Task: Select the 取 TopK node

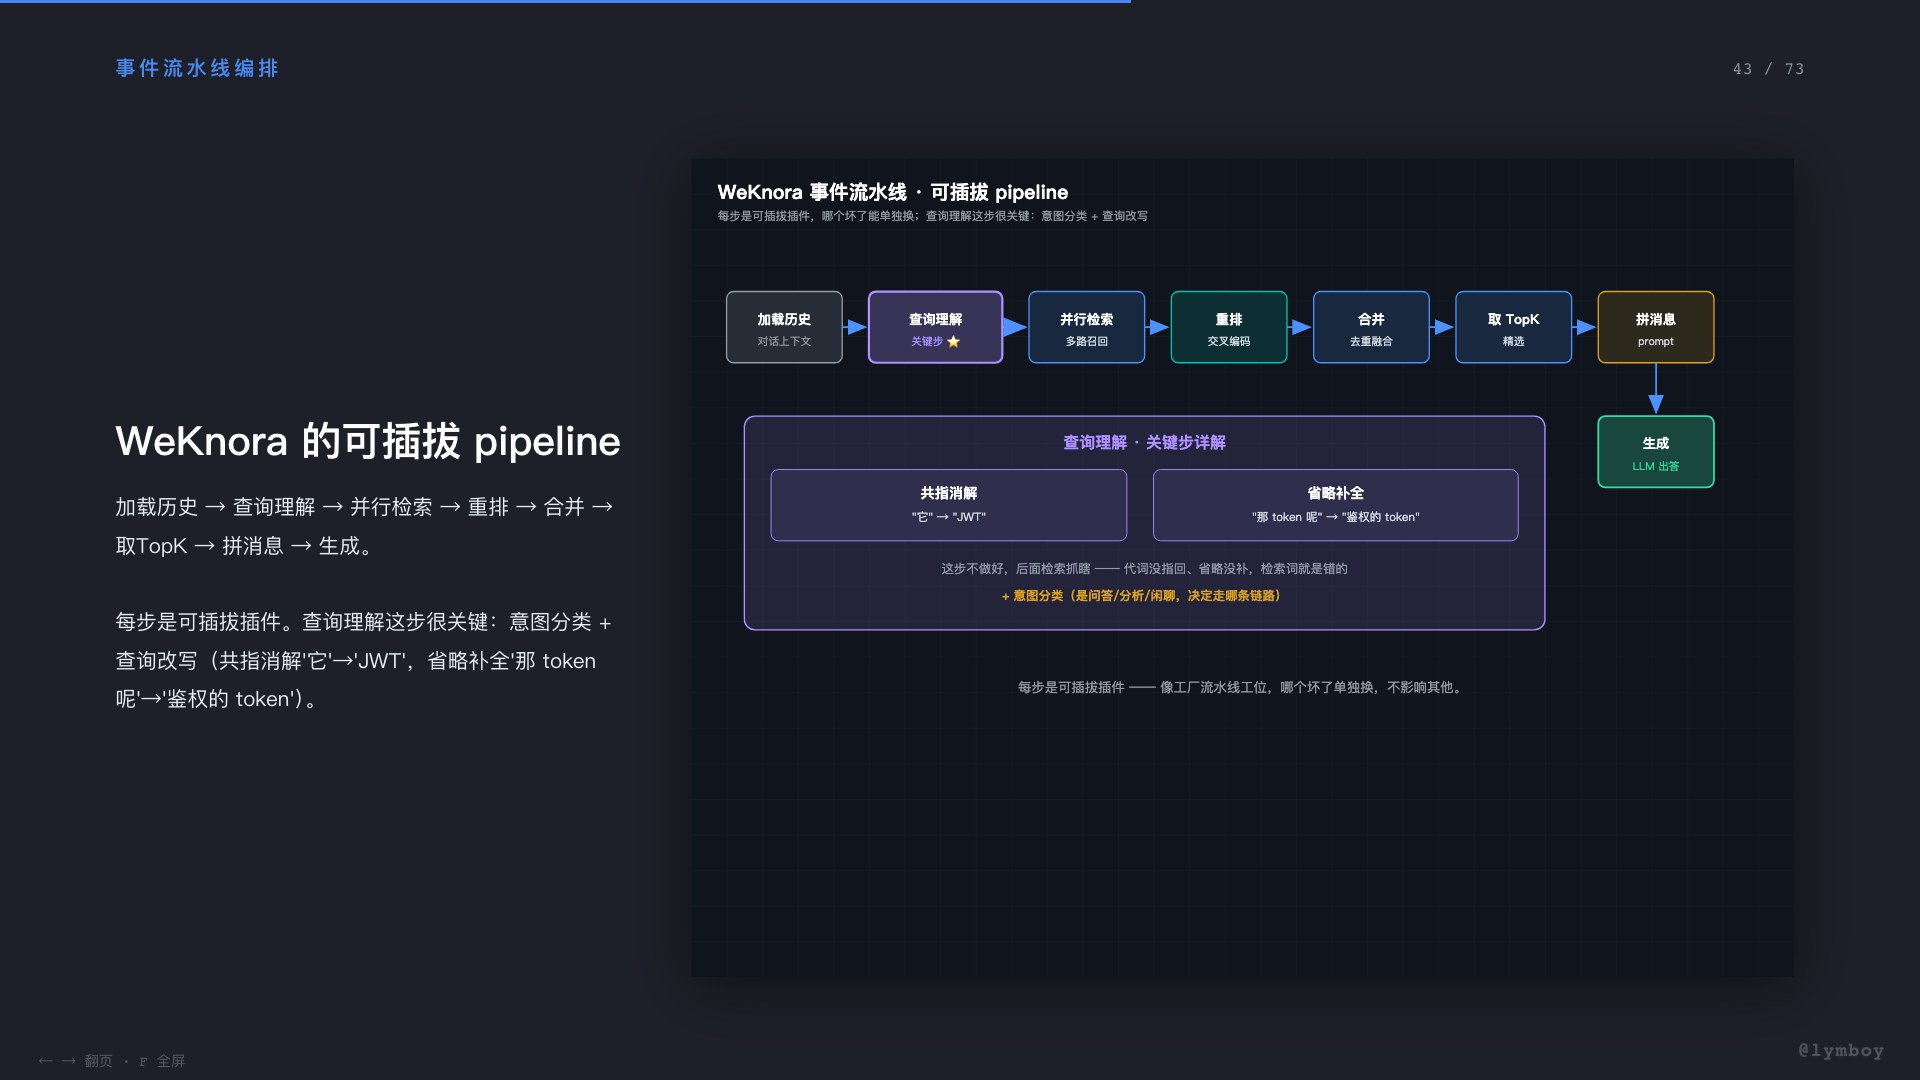Action: 1513,327
